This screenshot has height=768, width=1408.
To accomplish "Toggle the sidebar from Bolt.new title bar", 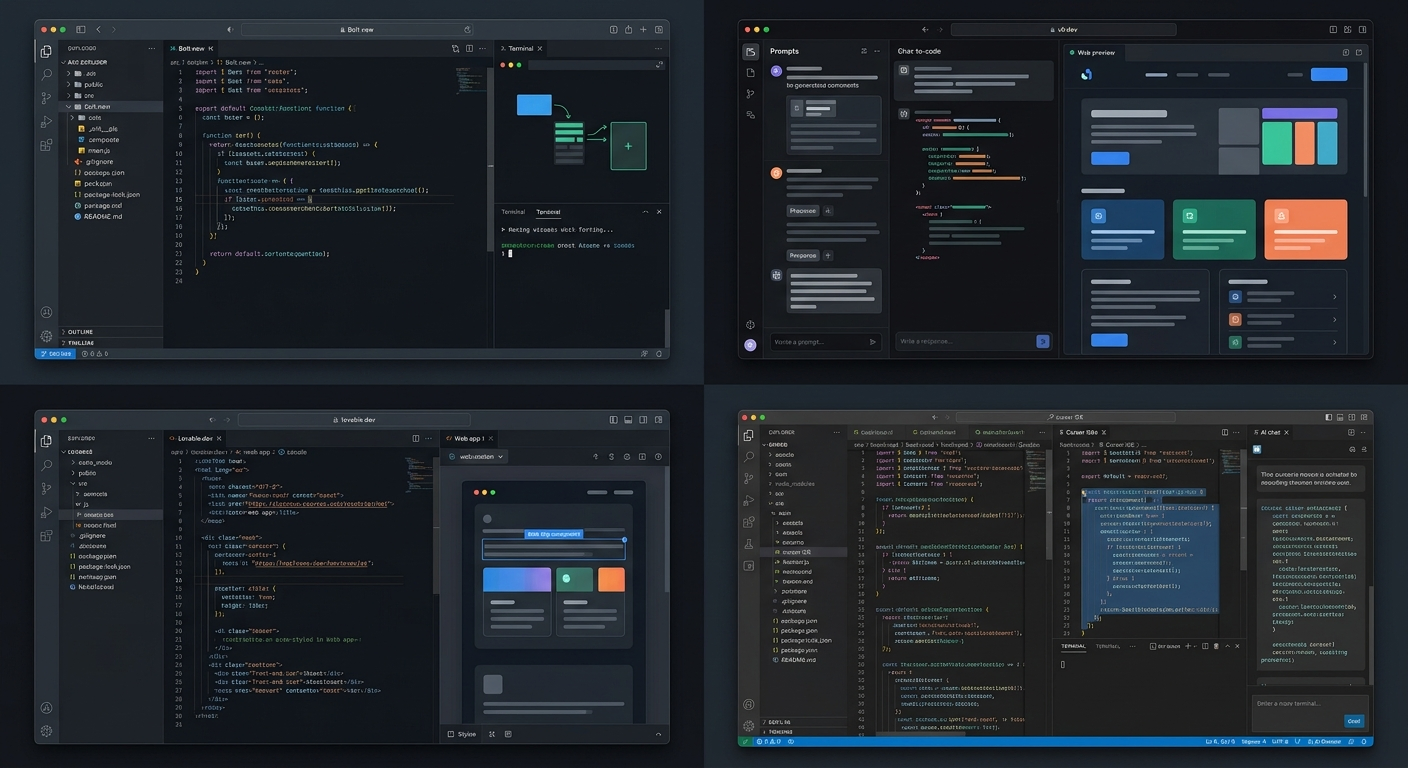I will click(x=81, y=30).
